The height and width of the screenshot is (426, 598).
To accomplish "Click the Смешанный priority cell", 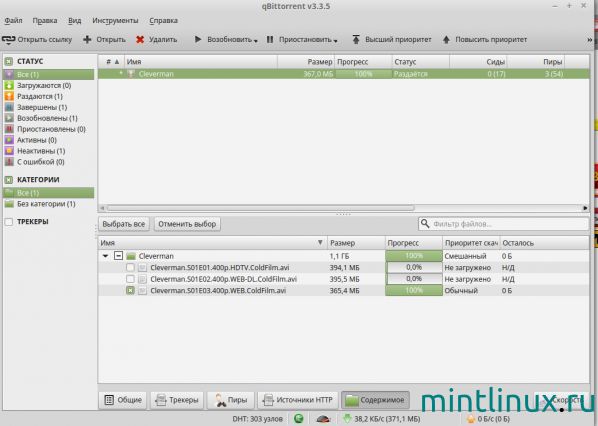I will (x=471, y=256).
